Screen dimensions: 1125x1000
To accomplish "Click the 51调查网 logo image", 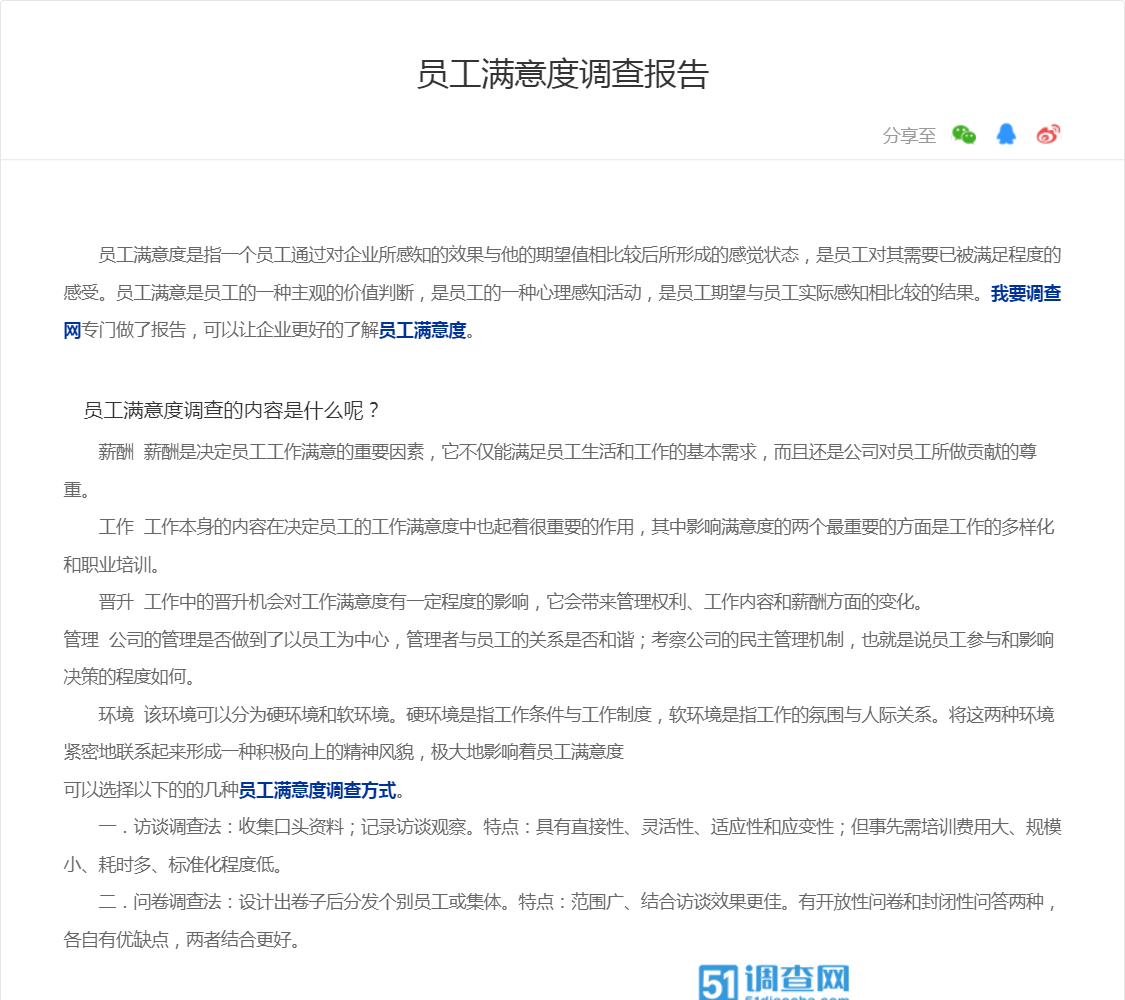I will [x=774, y=981].
